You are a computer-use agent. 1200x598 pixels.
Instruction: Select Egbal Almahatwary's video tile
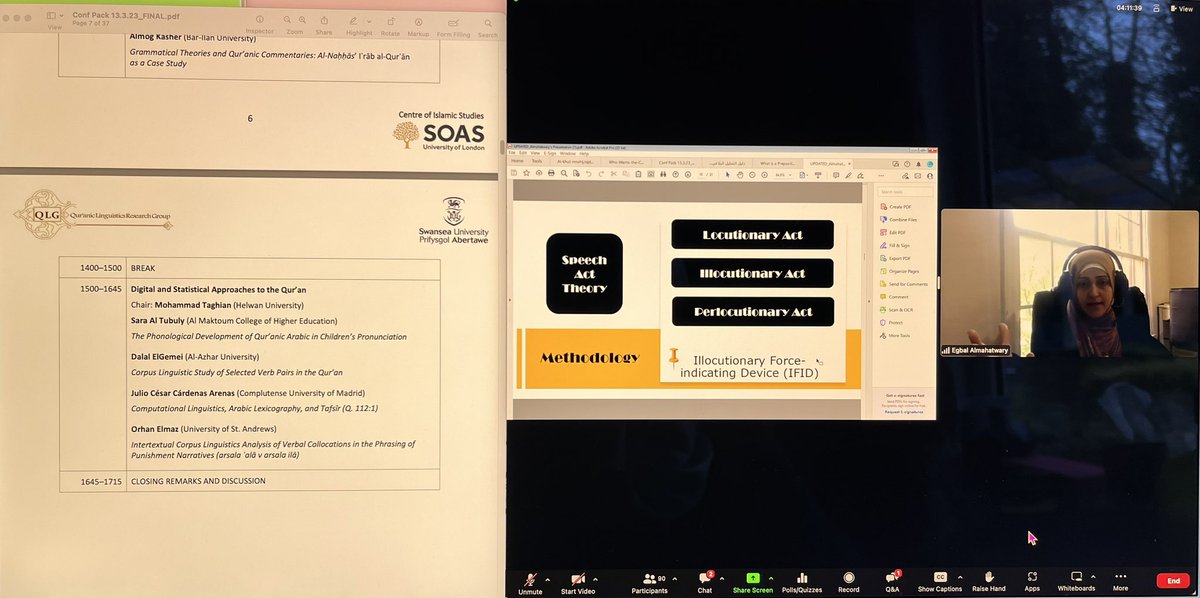[x=1069, y=285]
